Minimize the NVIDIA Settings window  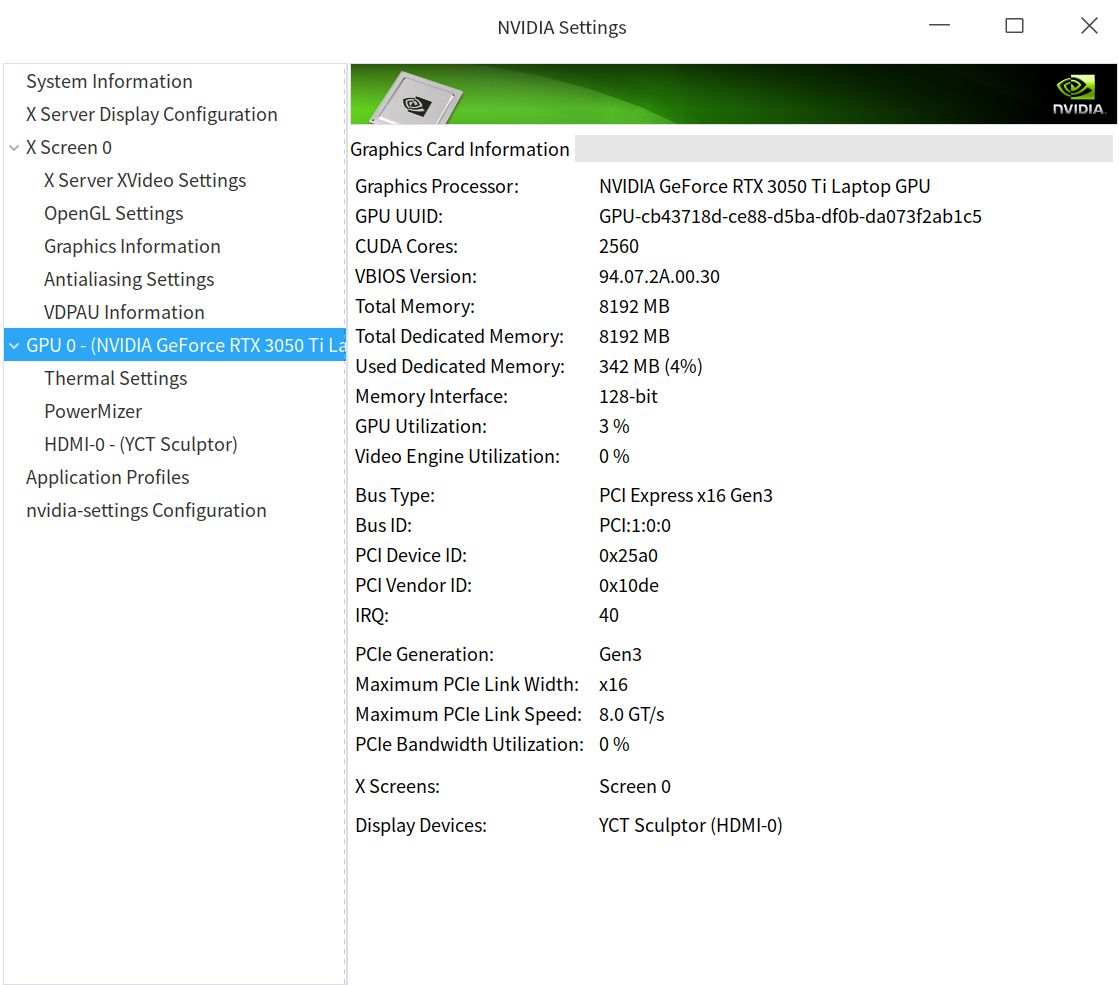pyautogui.click(x=939, y=27)
